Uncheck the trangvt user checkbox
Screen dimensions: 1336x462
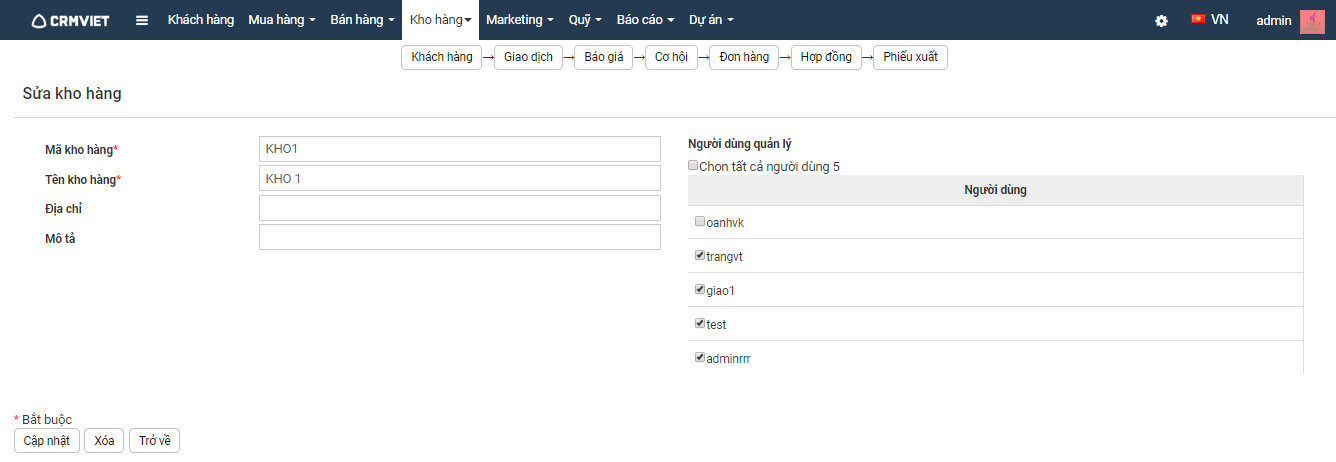[700, 256]
